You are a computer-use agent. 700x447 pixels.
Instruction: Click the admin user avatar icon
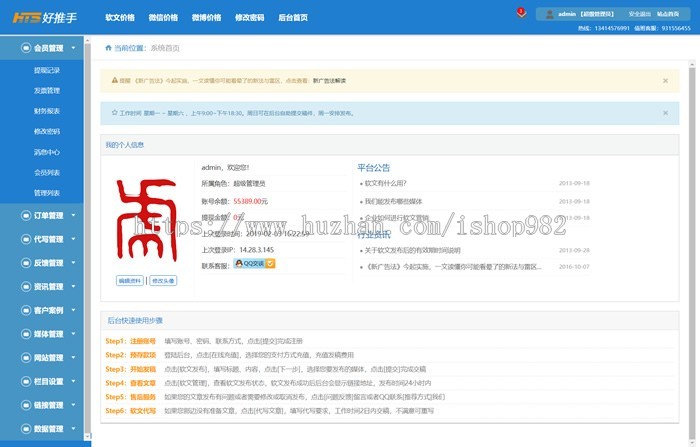point(550,14)
